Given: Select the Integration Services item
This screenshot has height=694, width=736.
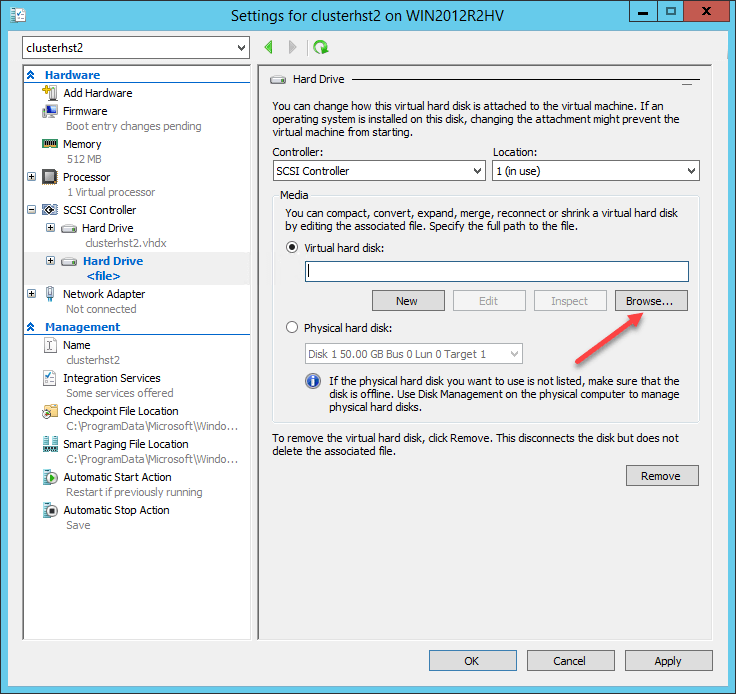Looking at the screenshot, I should click(112, 378).
